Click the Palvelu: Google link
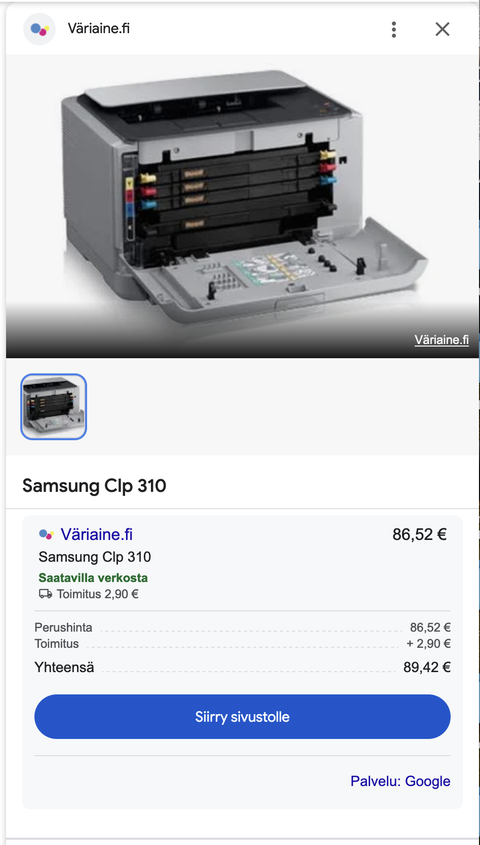This screenshot has height=845, width=480. point(400,781)
